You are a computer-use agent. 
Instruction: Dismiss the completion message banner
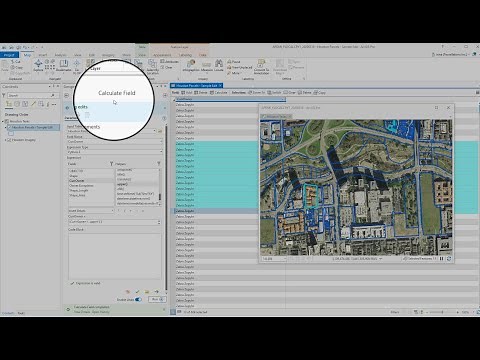(x=164, y=310)
